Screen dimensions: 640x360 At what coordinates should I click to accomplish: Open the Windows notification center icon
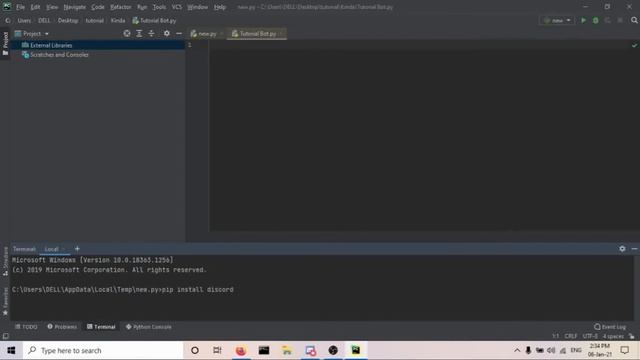point(624,350)
